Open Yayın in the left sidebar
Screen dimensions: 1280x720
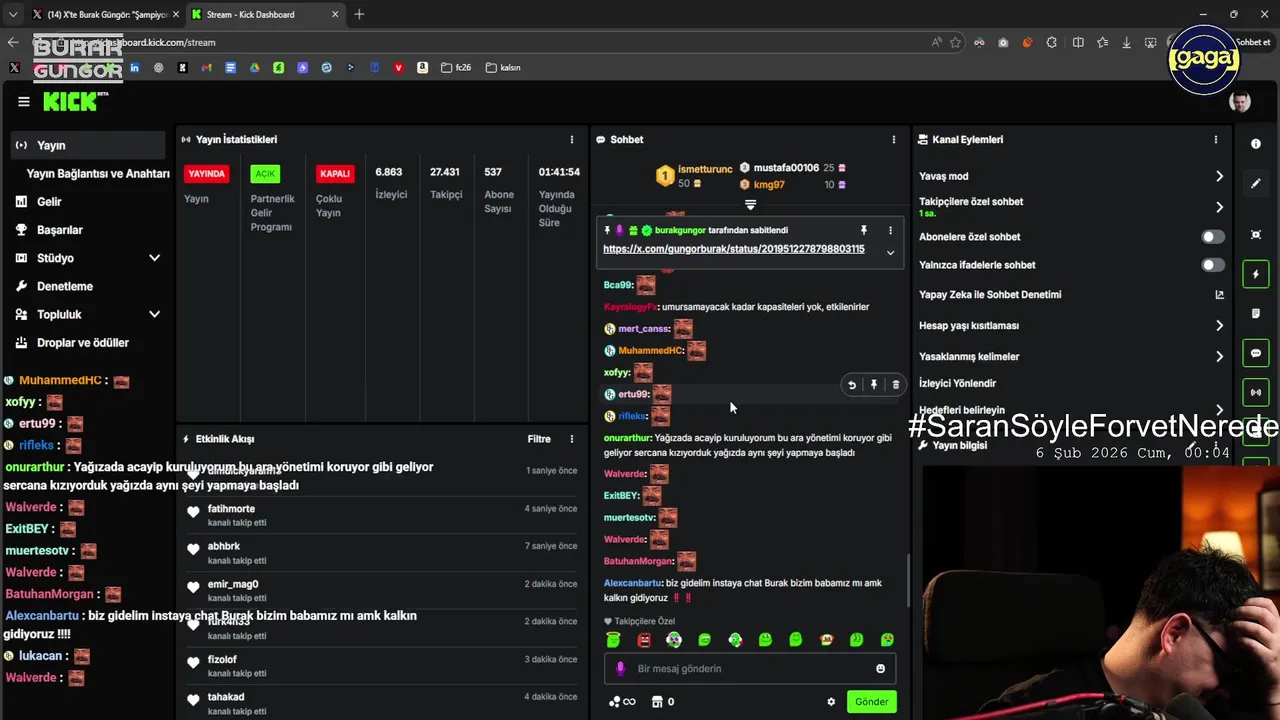pyautogui.click(x=88, y=145)
